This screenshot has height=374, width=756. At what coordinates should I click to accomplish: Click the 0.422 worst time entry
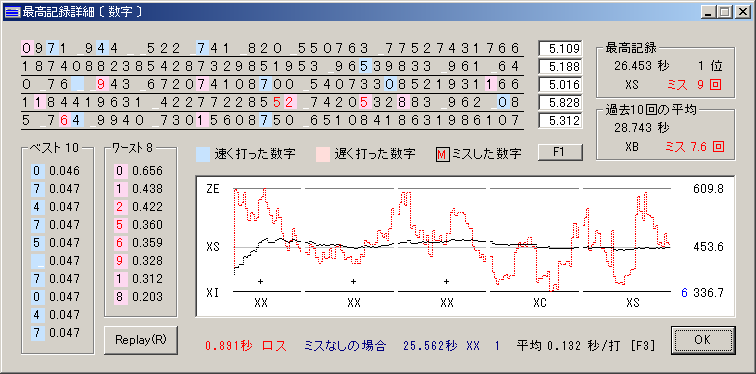point(149,207)
